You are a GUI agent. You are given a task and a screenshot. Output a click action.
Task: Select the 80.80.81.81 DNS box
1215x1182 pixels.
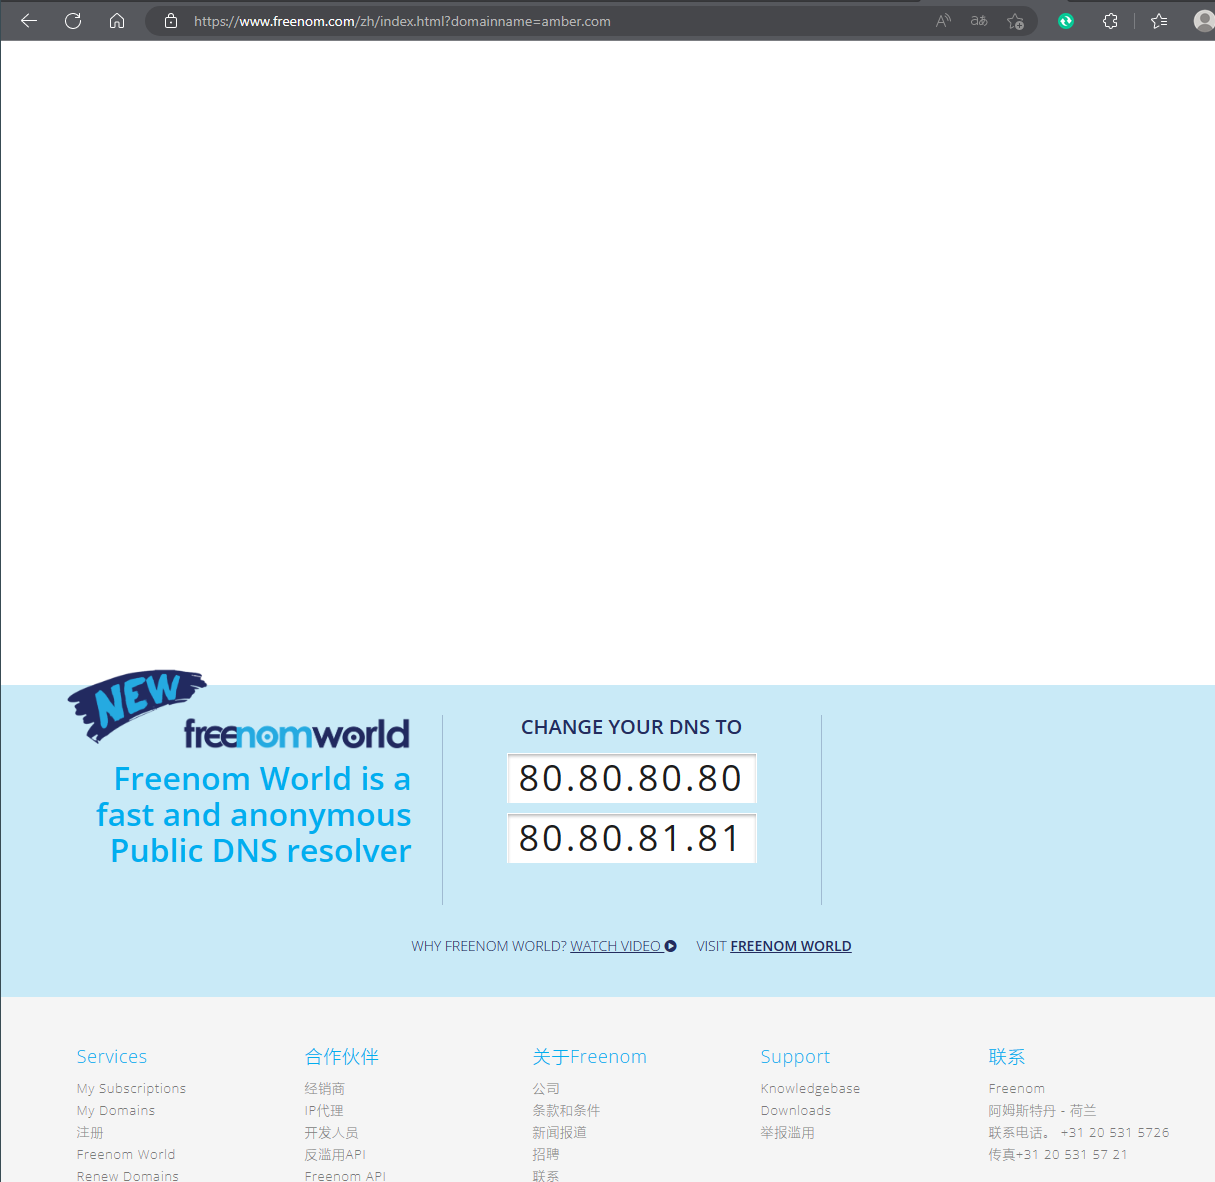tap(632, 838)
